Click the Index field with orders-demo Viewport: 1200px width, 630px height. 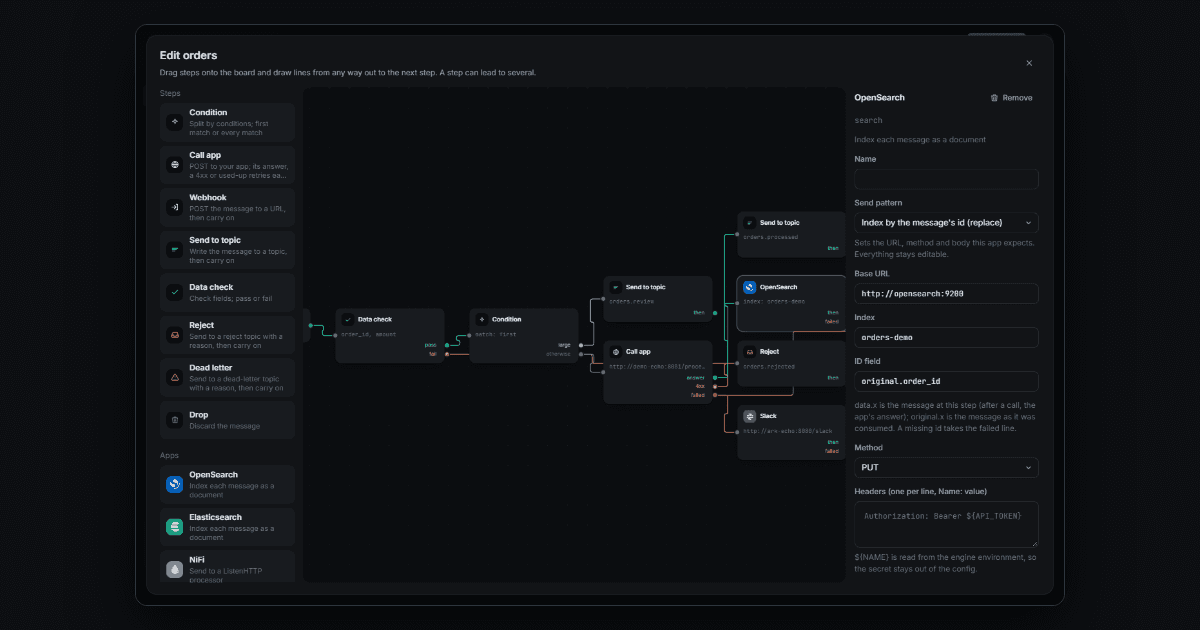946,337
